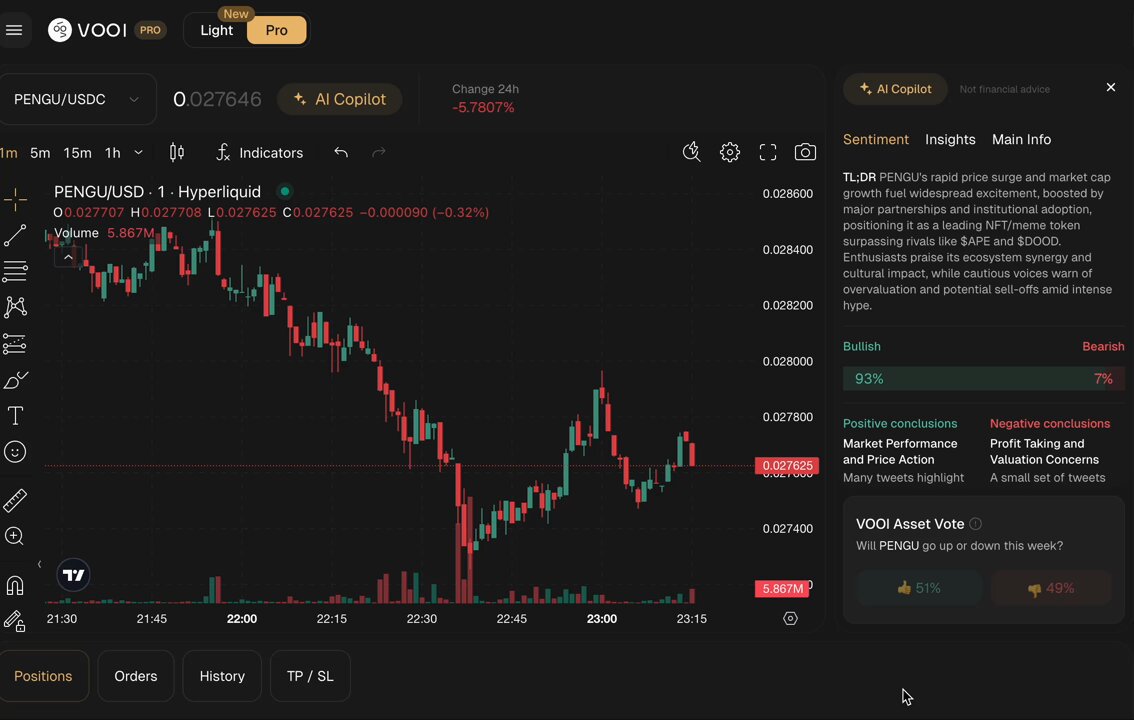Click the VOOI logo
Viewport: 1134px width, 720px height.
pos(88,30)
